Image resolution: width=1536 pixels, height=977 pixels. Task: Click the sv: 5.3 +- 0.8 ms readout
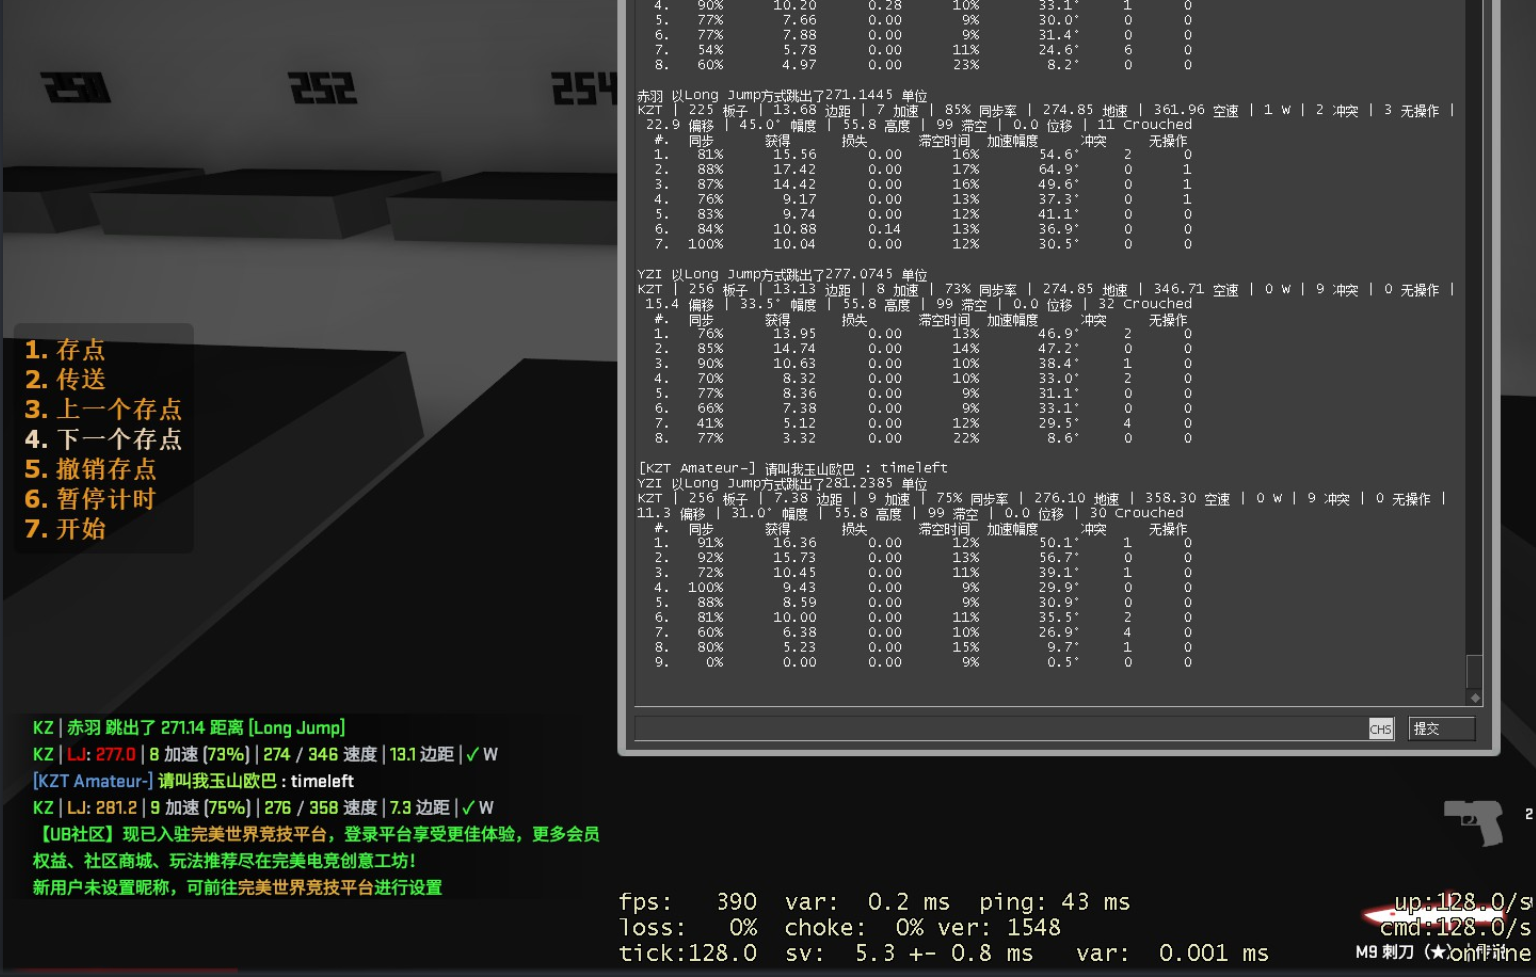pyautogui.click(x=909, y=954)
